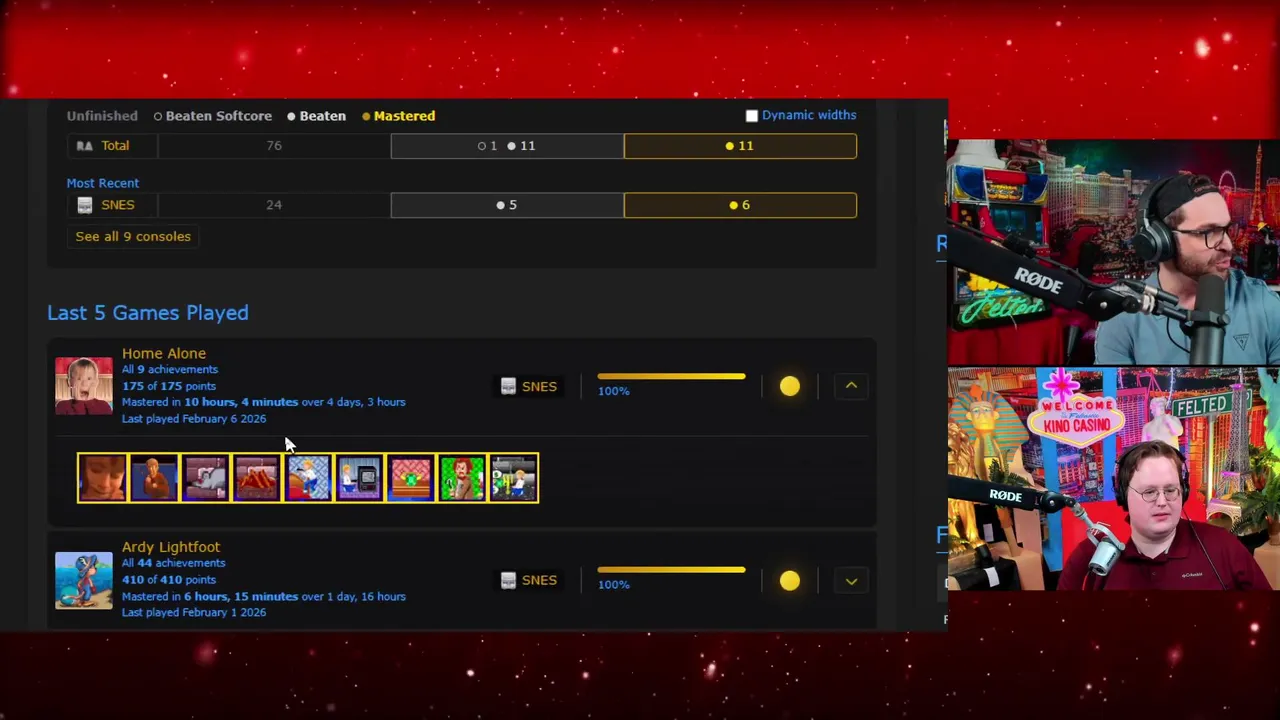Open the green gem on pink pattern badge
1280x720 pixels.
(411, 478)
